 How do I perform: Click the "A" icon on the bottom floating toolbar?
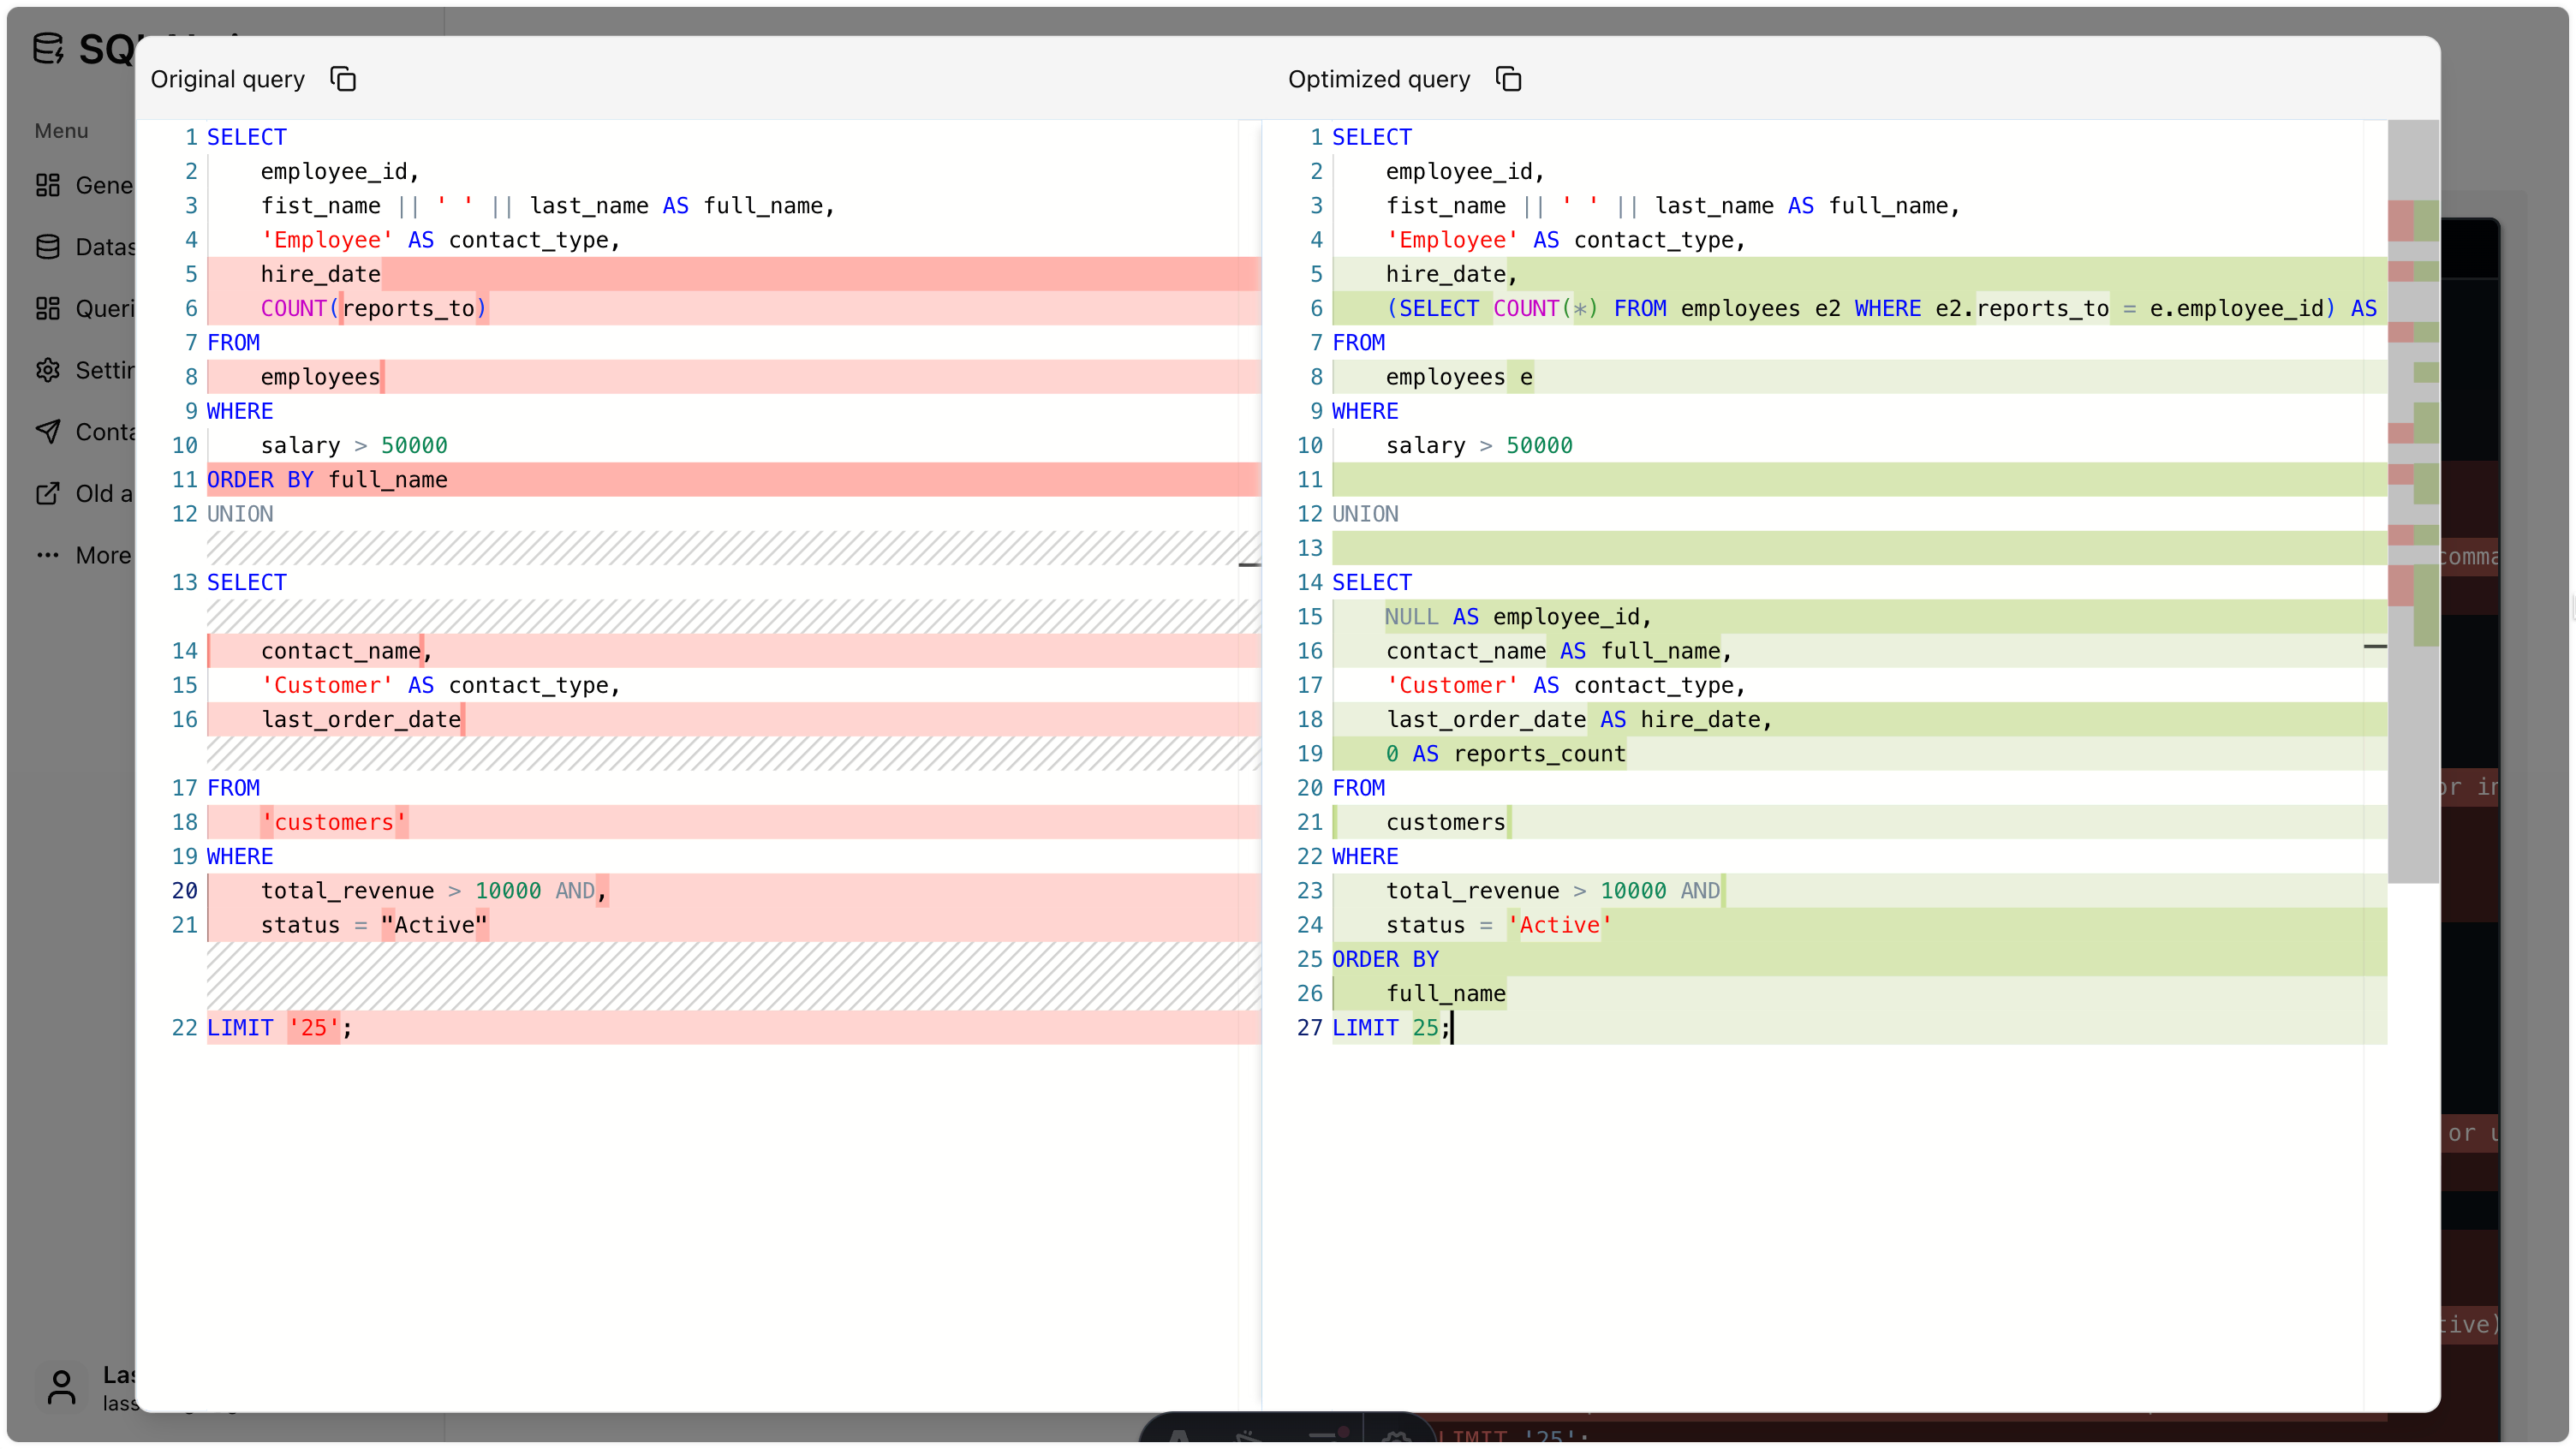point(1180,1435)
